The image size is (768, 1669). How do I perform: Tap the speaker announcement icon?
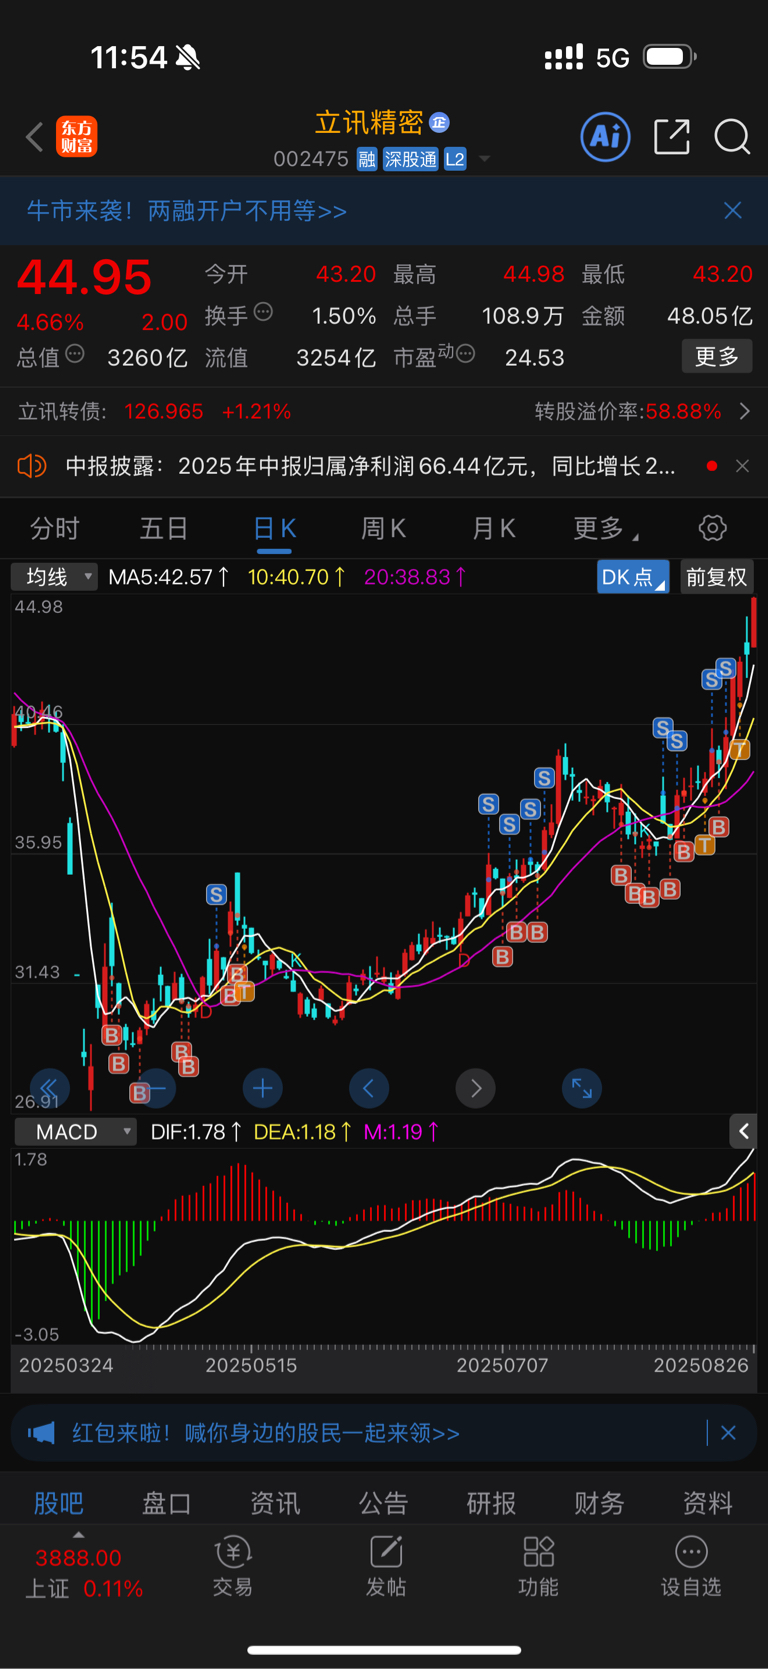(x=32, y=466)
